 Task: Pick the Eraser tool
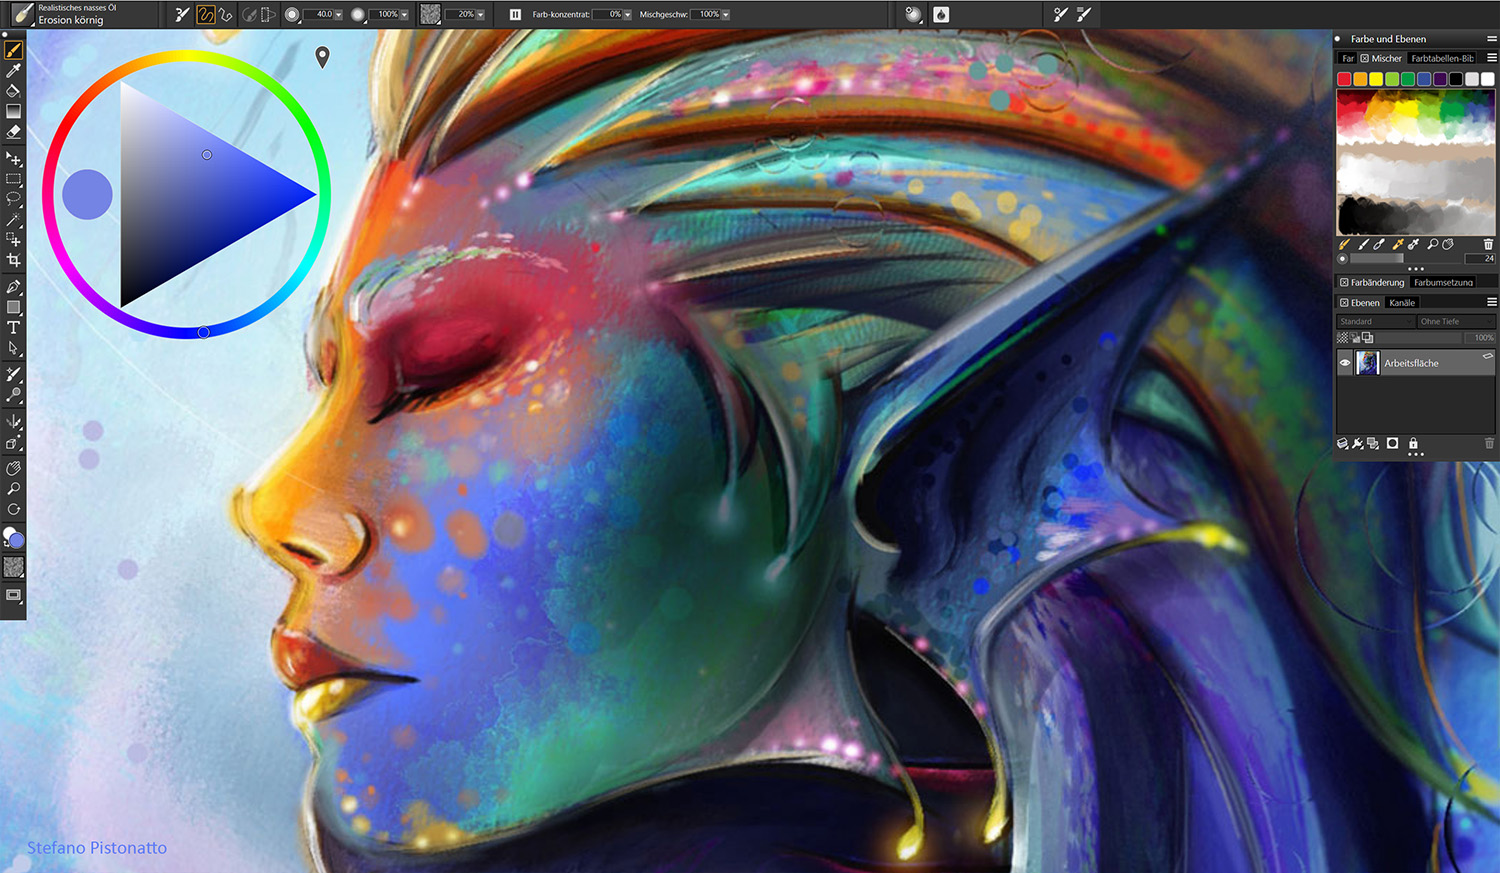13,132
